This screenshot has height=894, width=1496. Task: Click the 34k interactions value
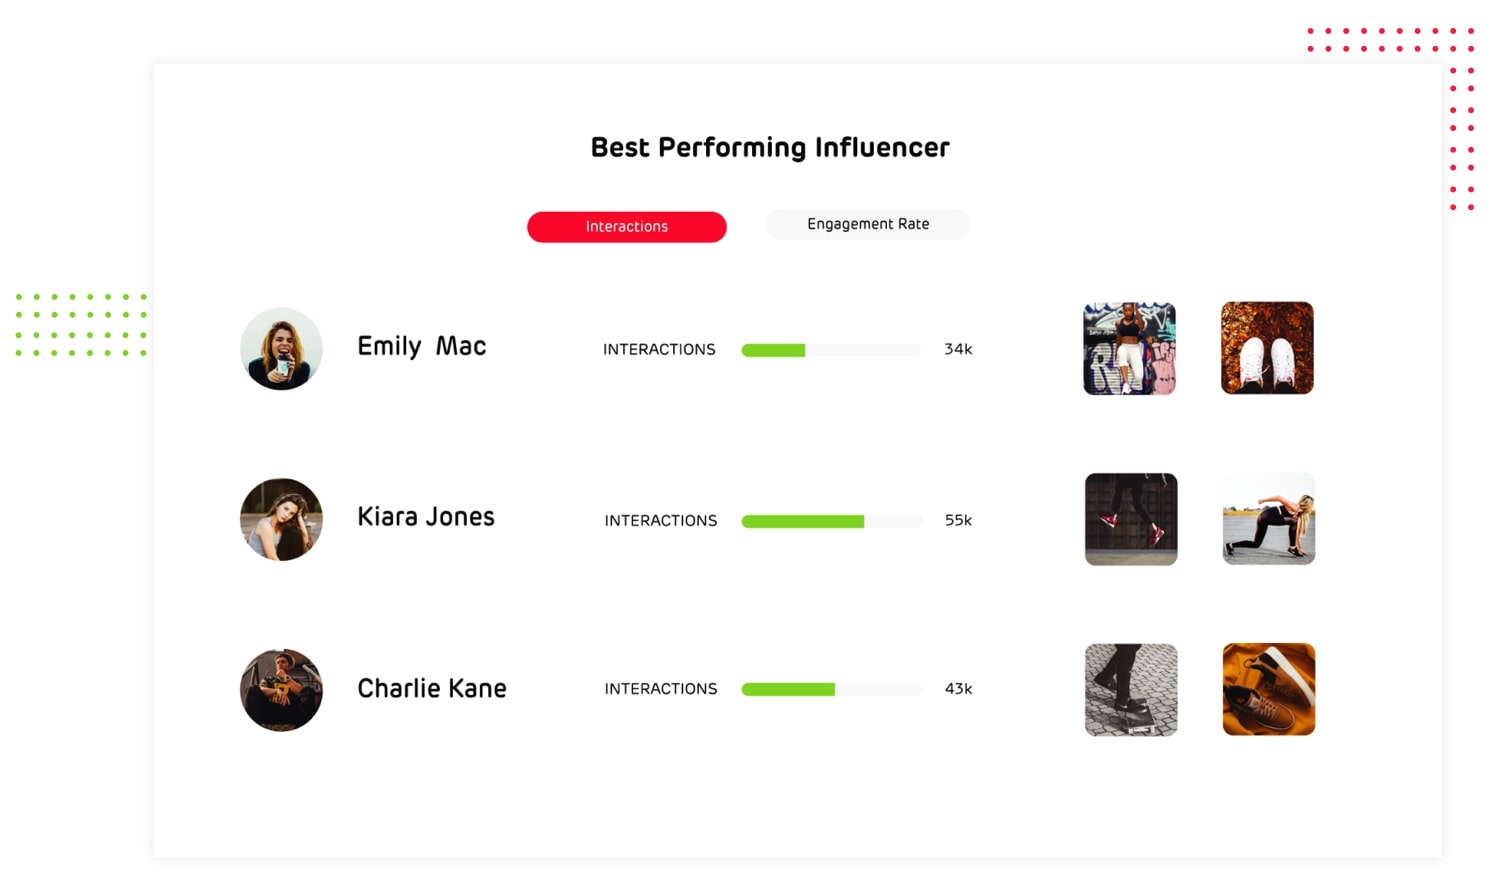[957, 349]
